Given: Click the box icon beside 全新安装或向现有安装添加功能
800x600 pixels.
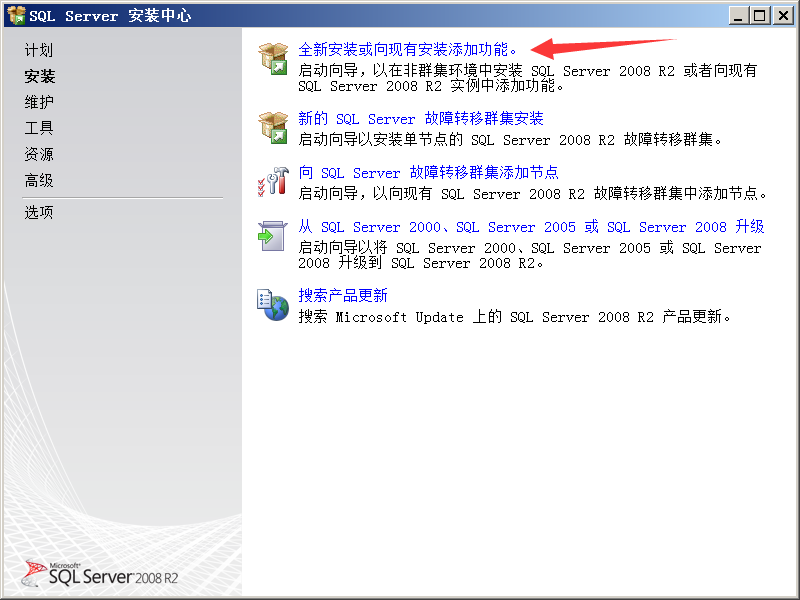Looking at the screenshot, I should tap(273, 59).
